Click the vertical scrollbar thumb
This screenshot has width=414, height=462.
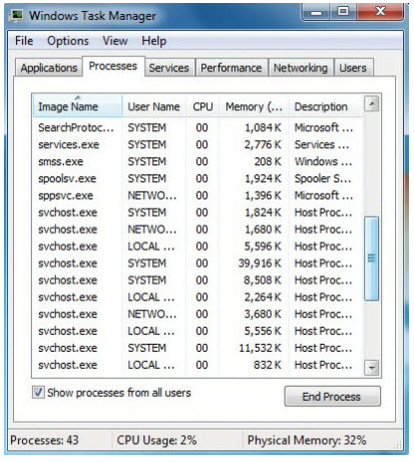tap(371, 258)
